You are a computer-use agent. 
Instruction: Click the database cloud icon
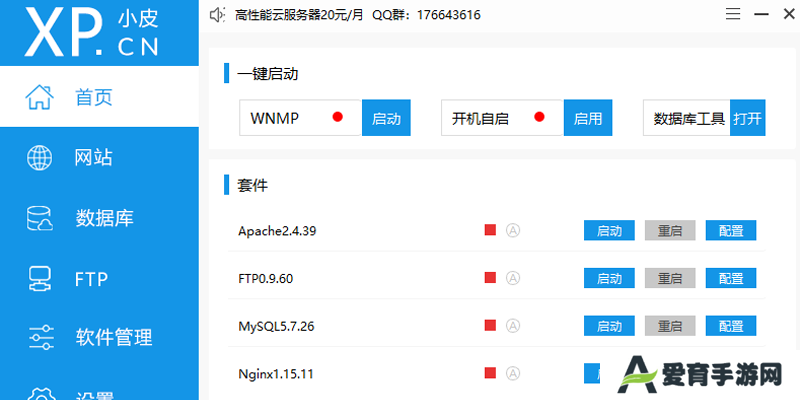coord(39,218)
